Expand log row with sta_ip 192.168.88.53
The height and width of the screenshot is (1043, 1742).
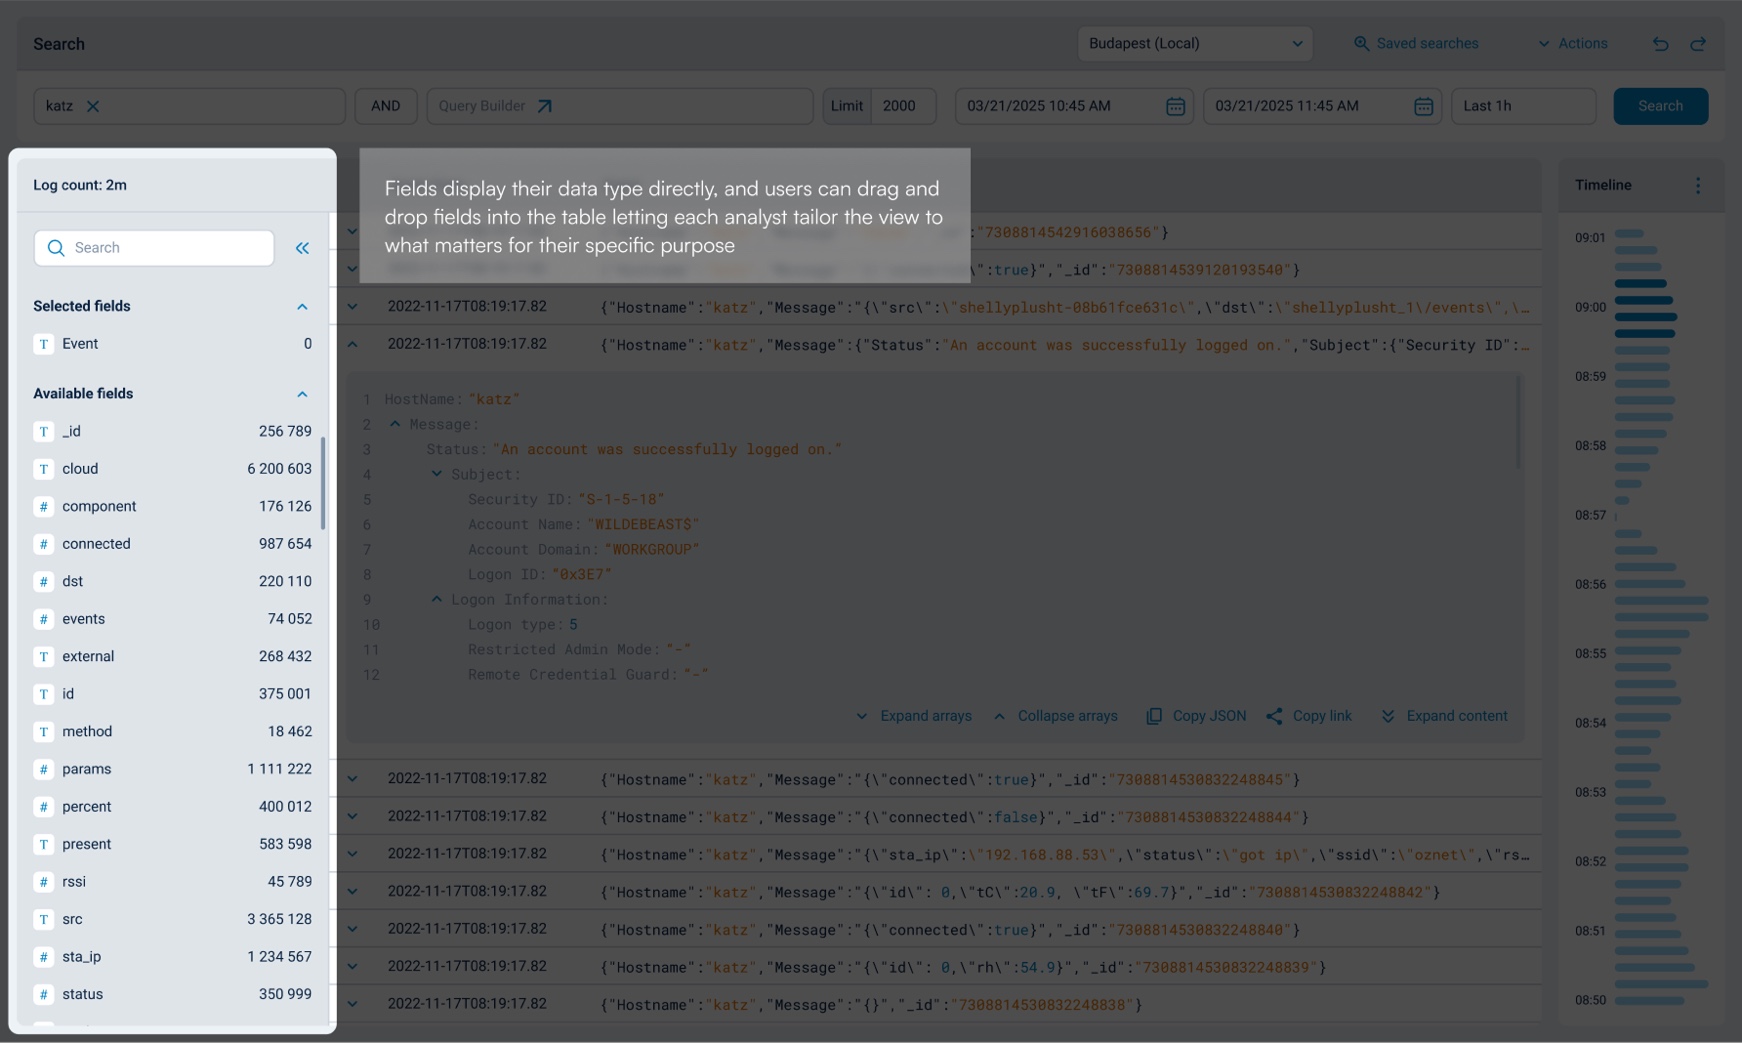353,854
